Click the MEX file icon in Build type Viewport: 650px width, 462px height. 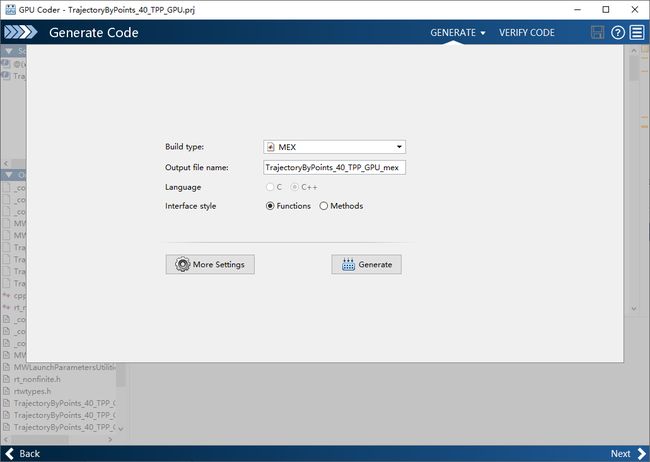point(271,147)
